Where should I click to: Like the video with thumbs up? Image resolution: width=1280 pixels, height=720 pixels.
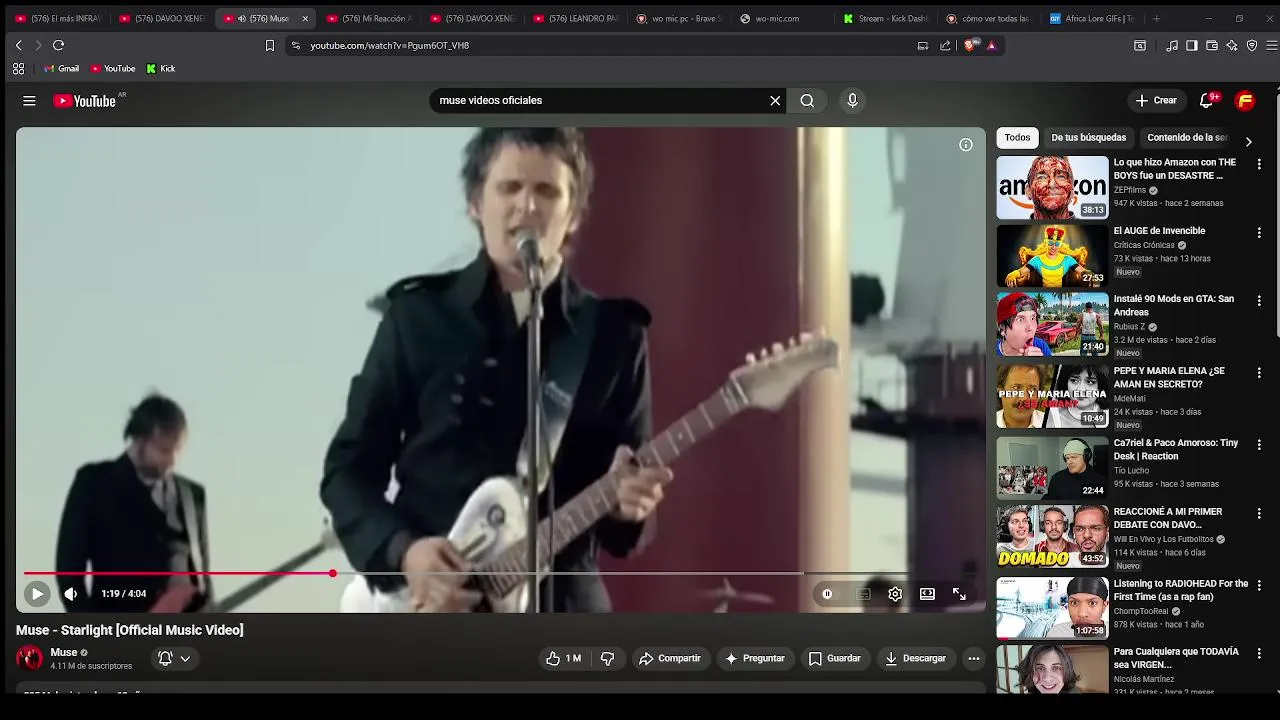pos(563,659)
